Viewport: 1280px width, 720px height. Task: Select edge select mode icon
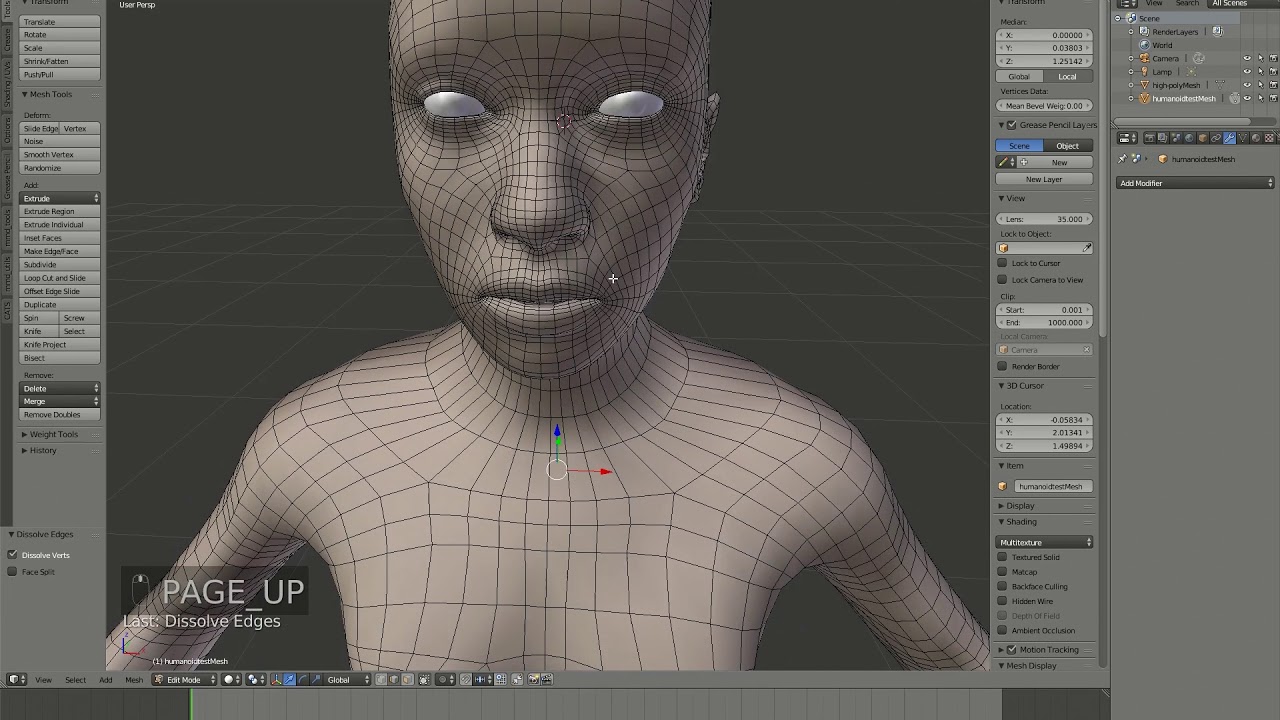394,680
